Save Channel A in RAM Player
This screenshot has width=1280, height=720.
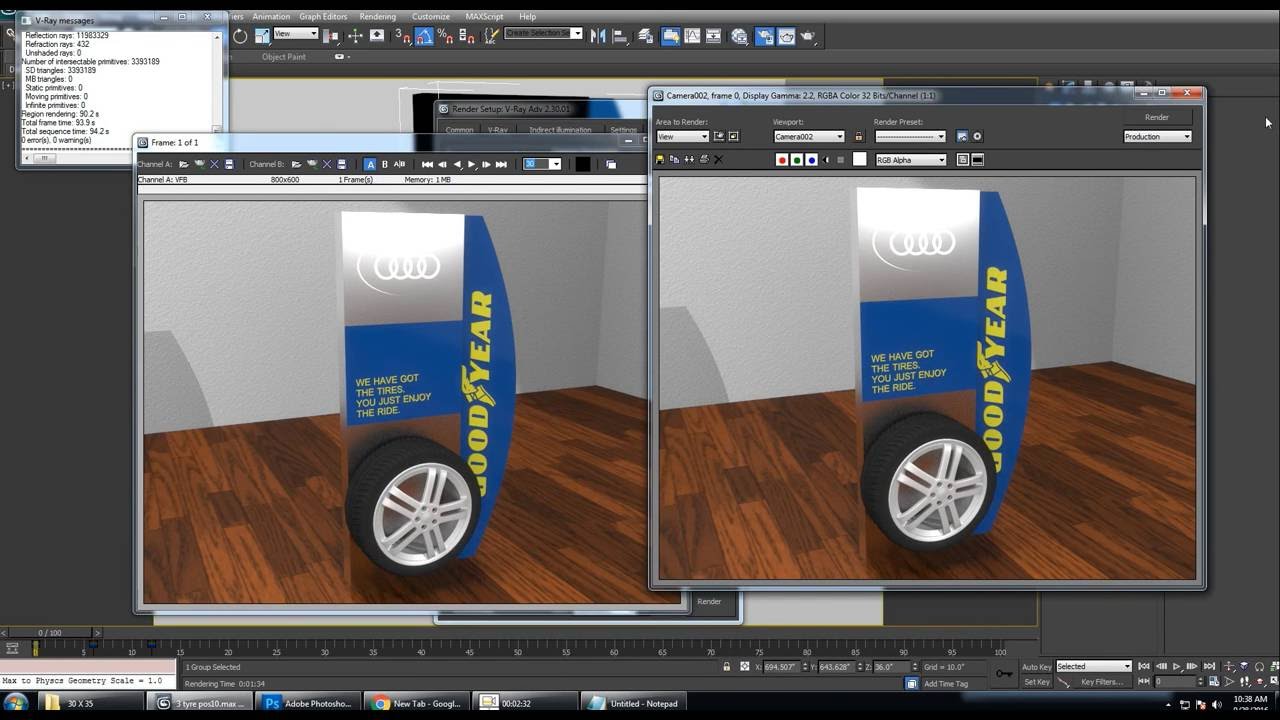pos(228,164)
